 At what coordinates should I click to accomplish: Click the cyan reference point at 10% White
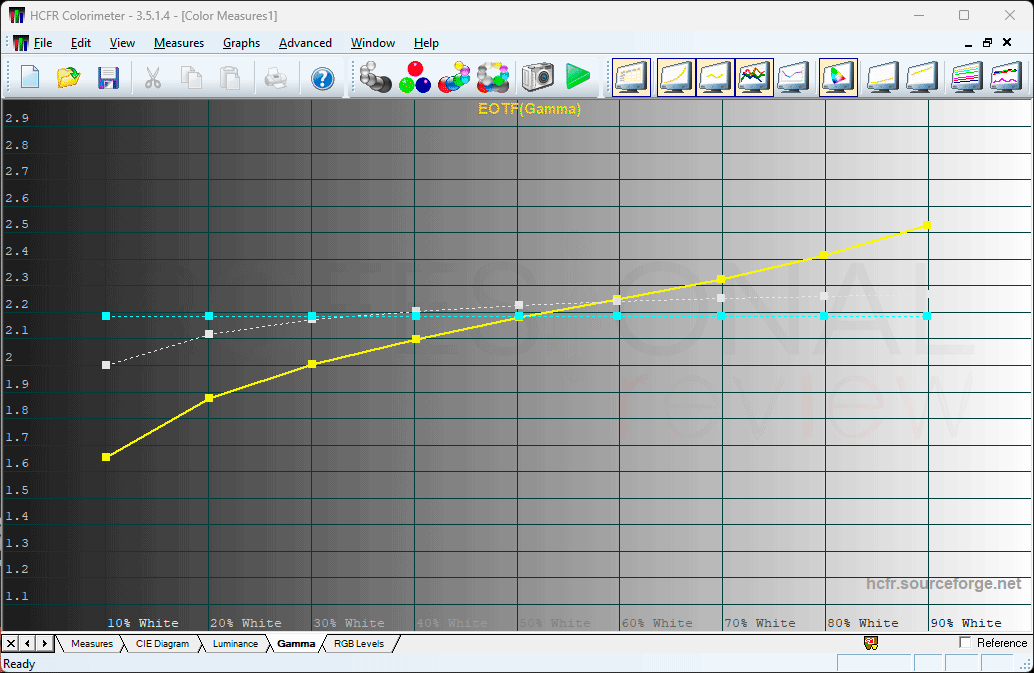click(x=106, y=316)
